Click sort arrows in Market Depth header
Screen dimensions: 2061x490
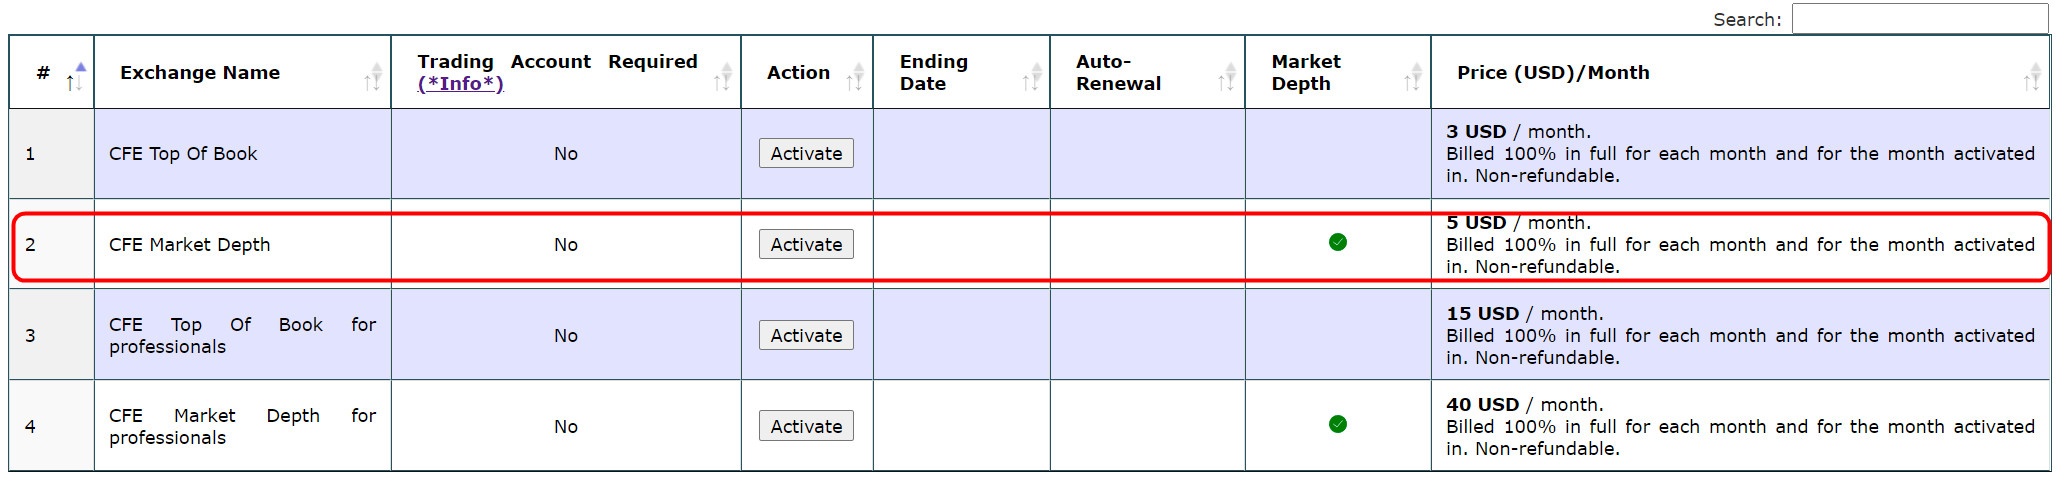click(1412, 76)
